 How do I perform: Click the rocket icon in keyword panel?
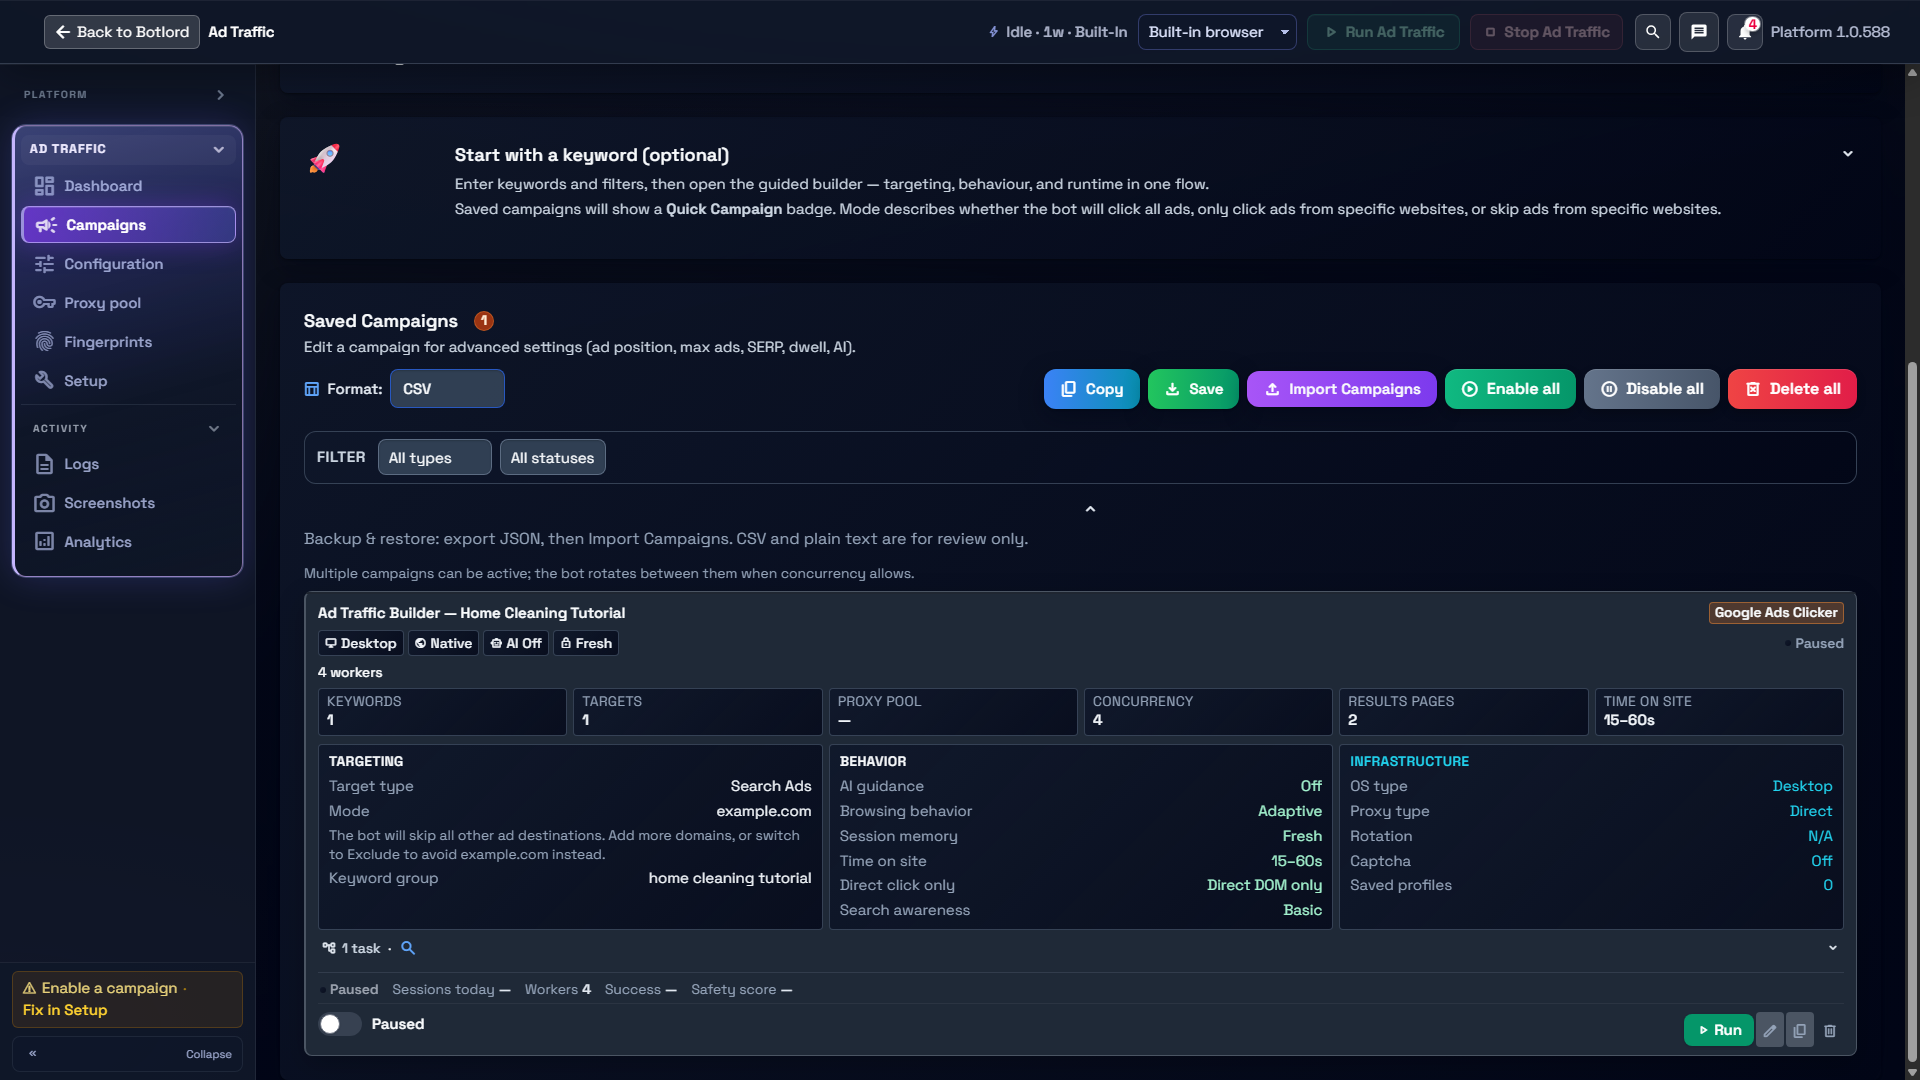(x=324, y=158)
